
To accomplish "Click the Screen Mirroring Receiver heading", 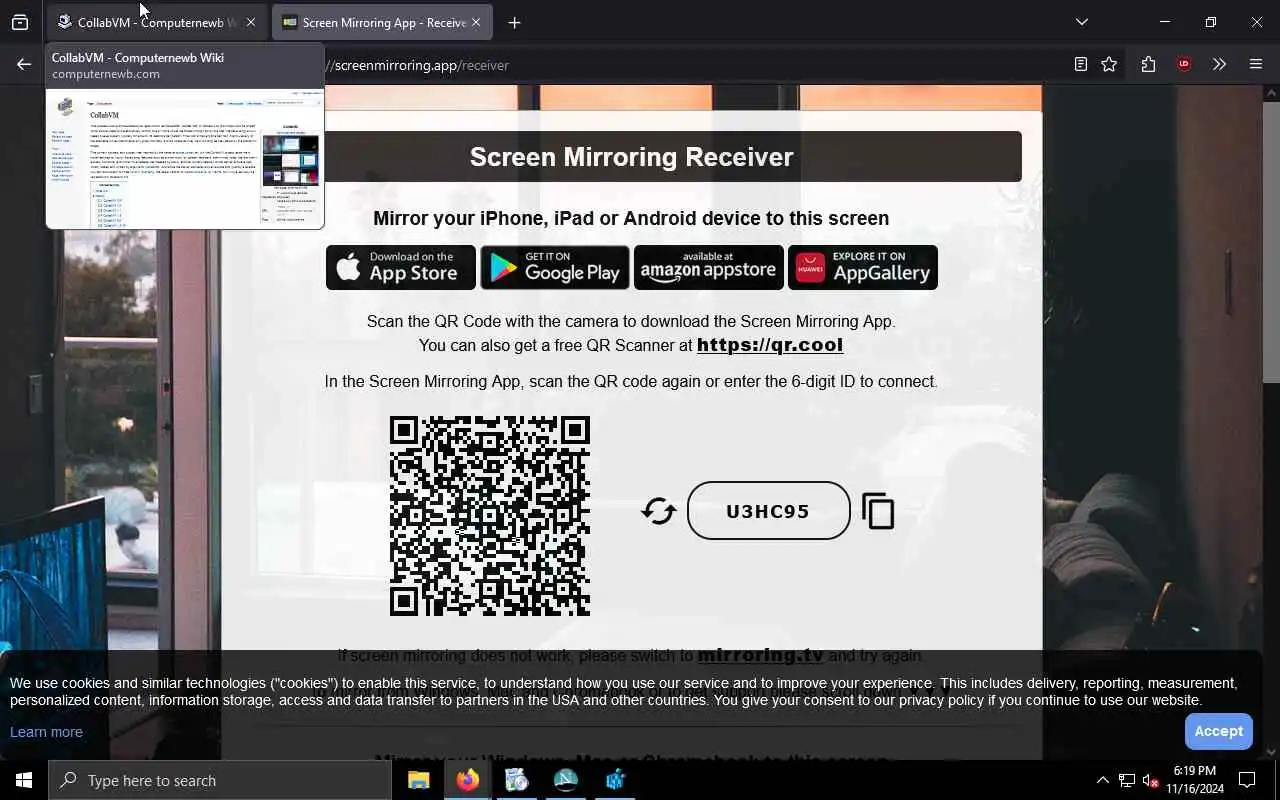I will pos(631,157).
